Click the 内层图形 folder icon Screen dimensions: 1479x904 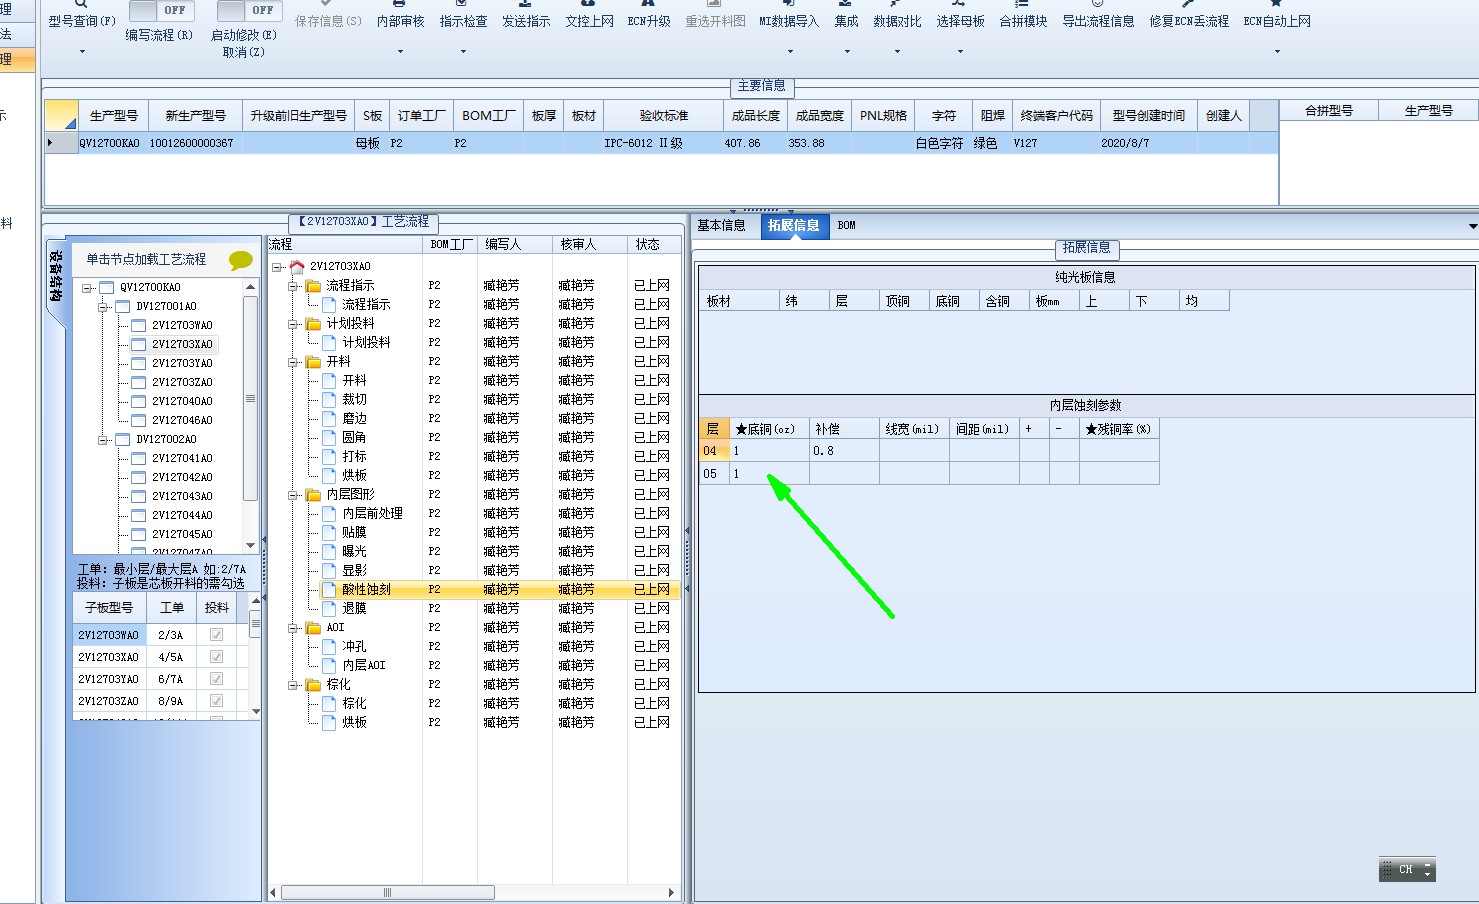tap(313, 494)
